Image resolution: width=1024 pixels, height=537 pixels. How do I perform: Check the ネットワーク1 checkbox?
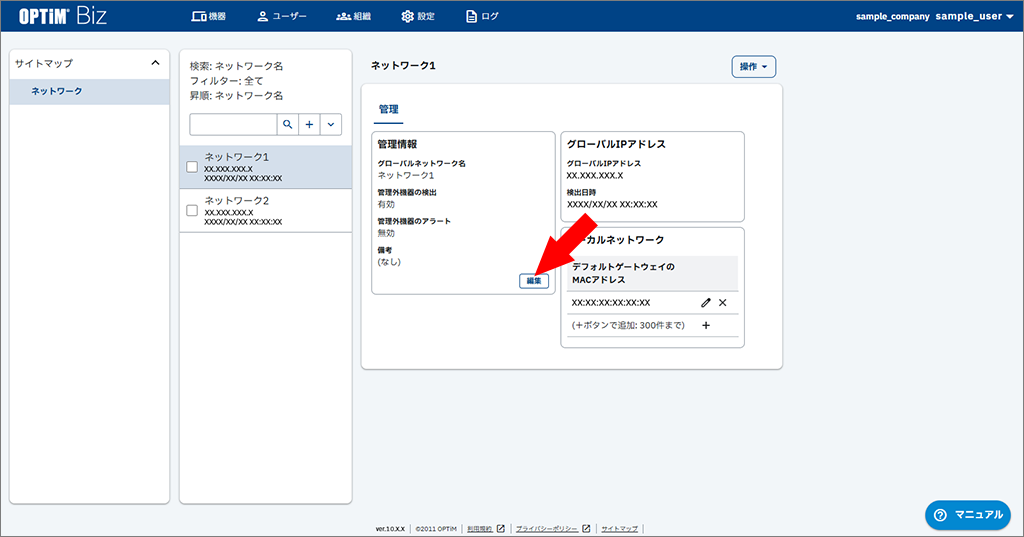click(x=192, y=167)
